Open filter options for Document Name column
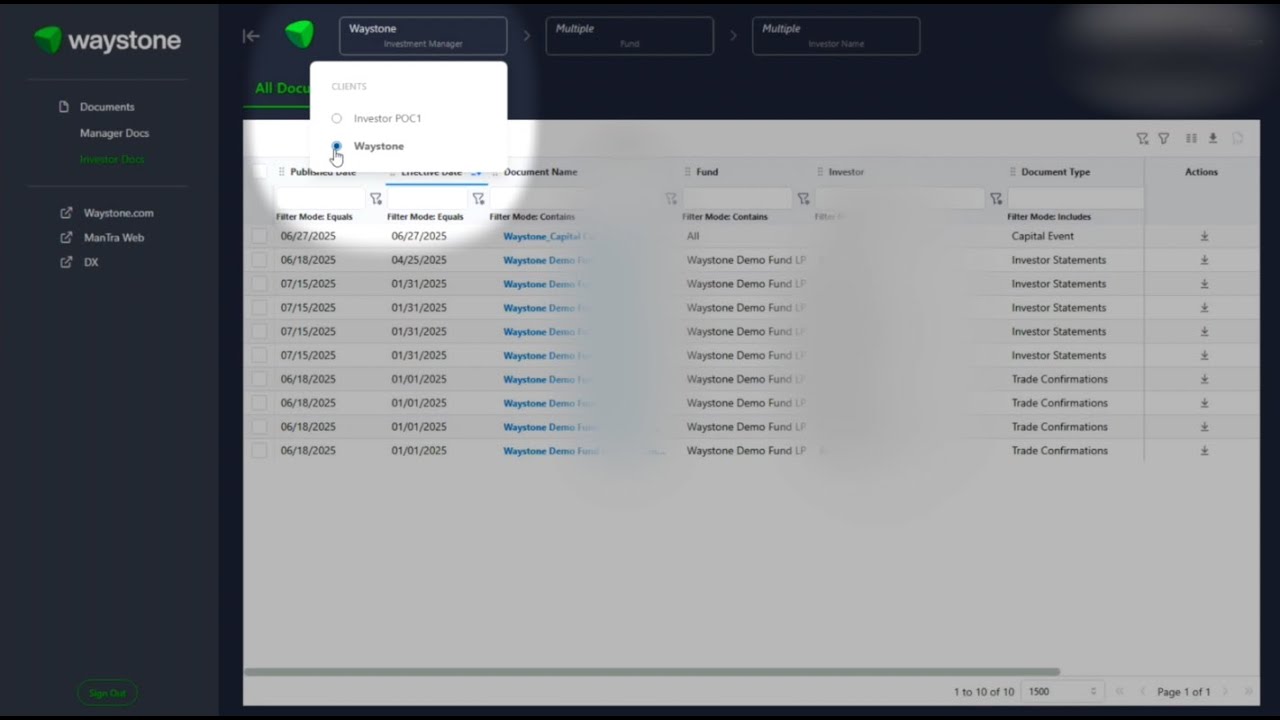The height and width of the screenshot is (720, 1280). [x=671, y=199]
